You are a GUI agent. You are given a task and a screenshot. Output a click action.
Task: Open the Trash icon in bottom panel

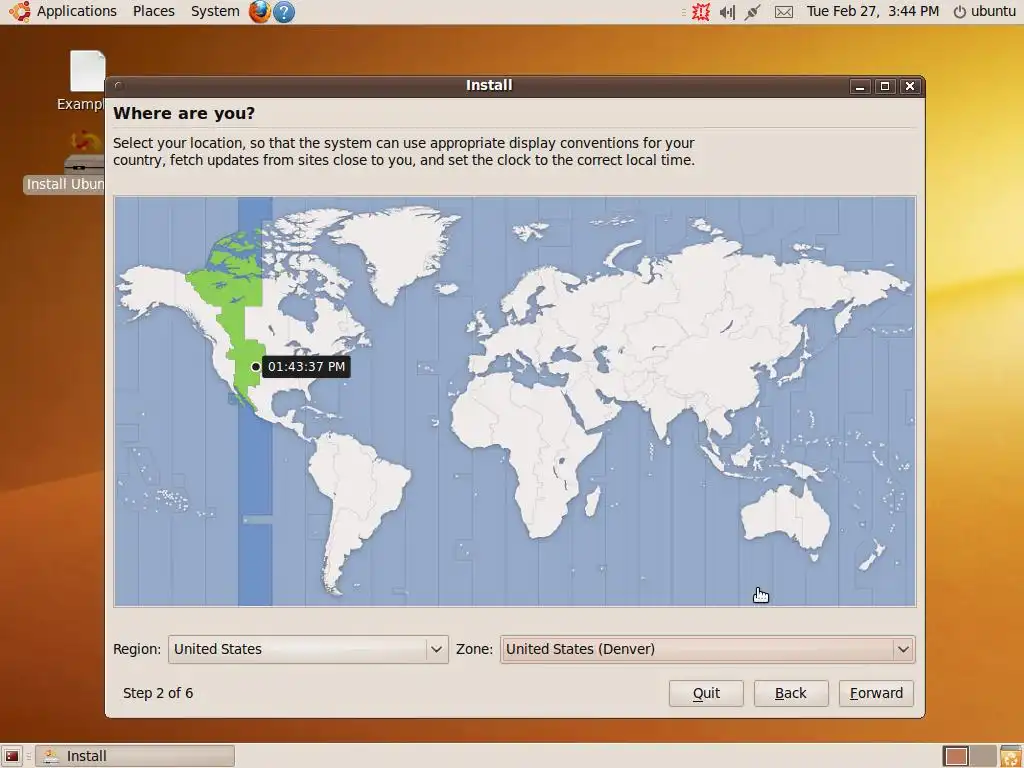(x=1011, y=756)
